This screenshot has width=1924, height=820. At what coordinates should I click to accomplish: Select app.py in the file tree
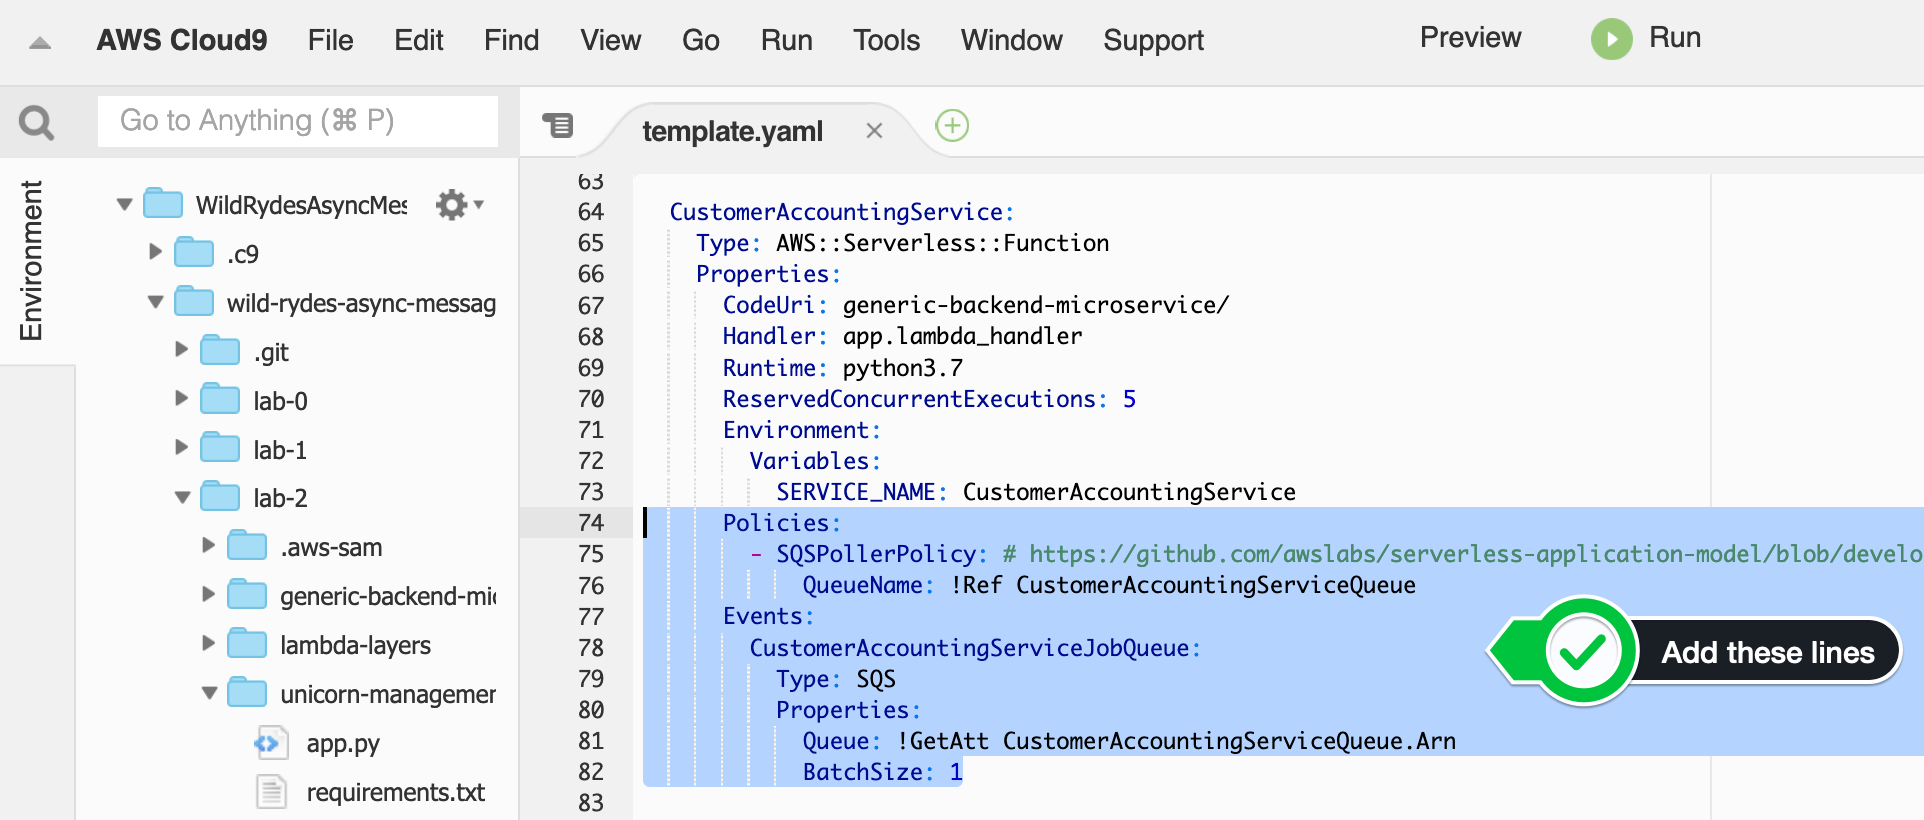343,743
